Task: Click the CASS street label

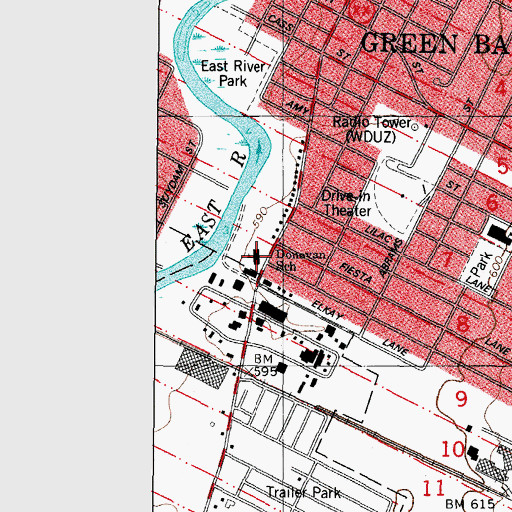Action: pos(281,23)
